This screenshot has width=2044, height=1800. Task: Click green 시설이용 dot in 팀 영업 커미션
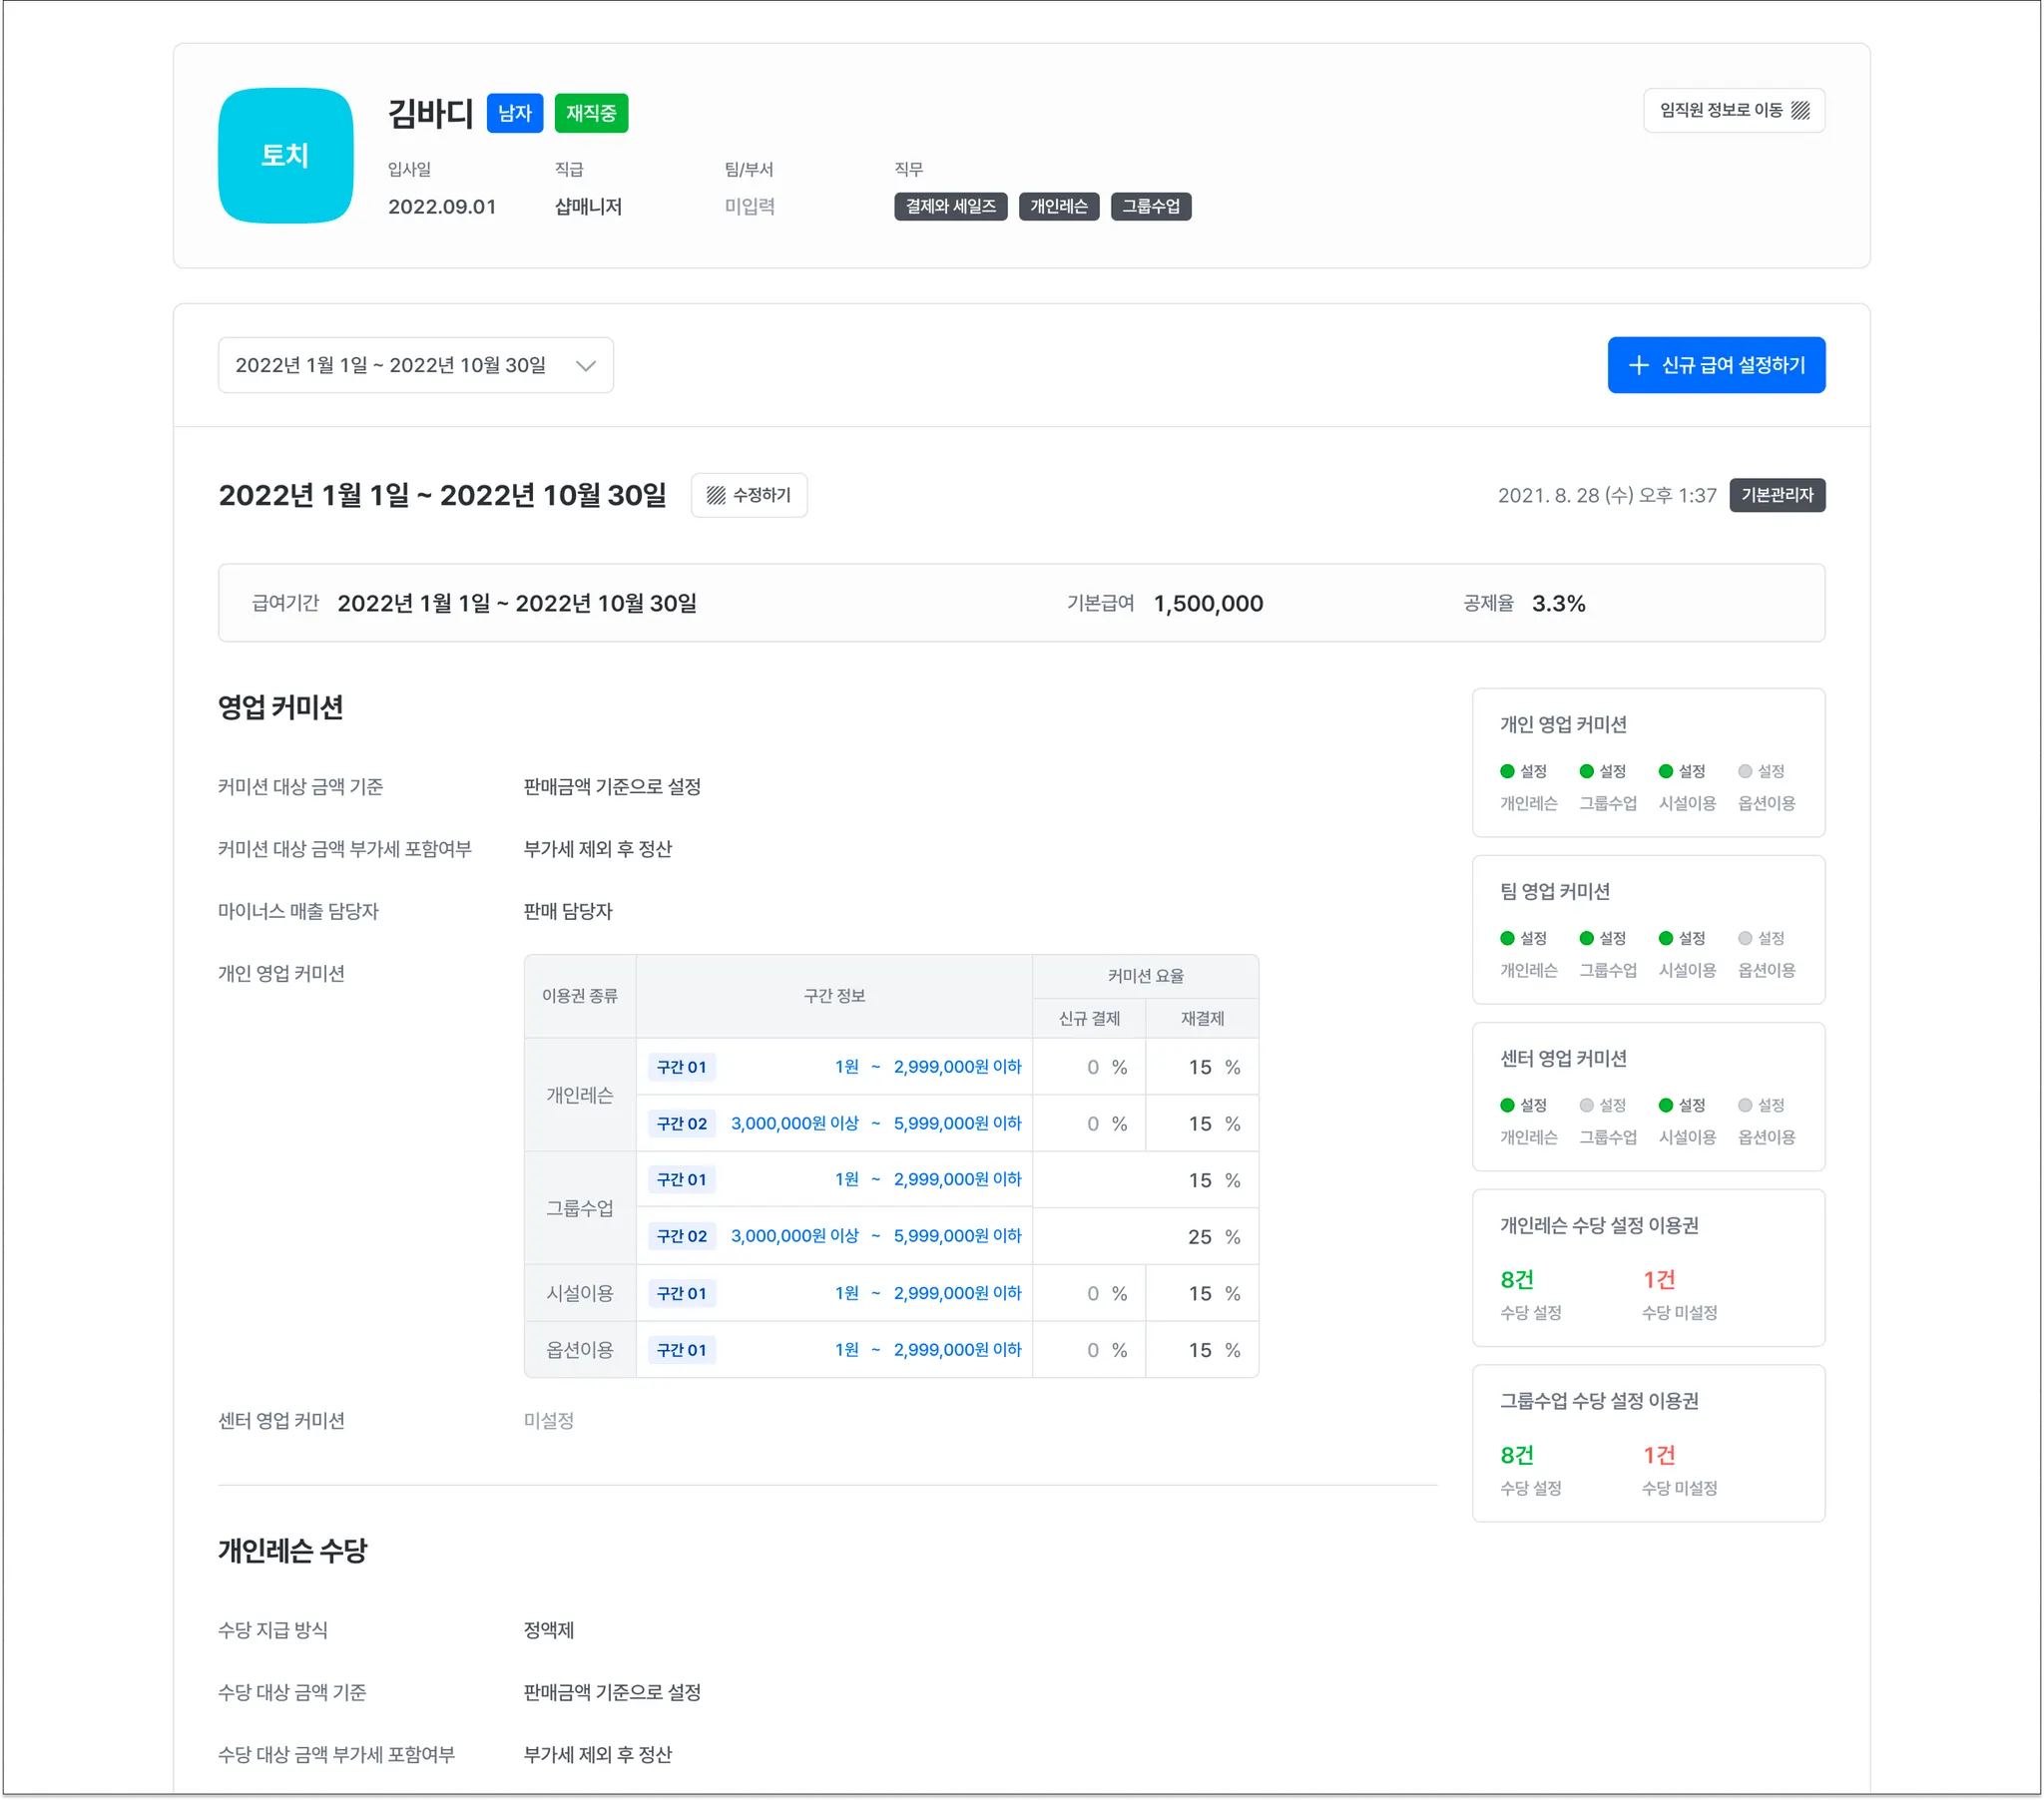1665,938
